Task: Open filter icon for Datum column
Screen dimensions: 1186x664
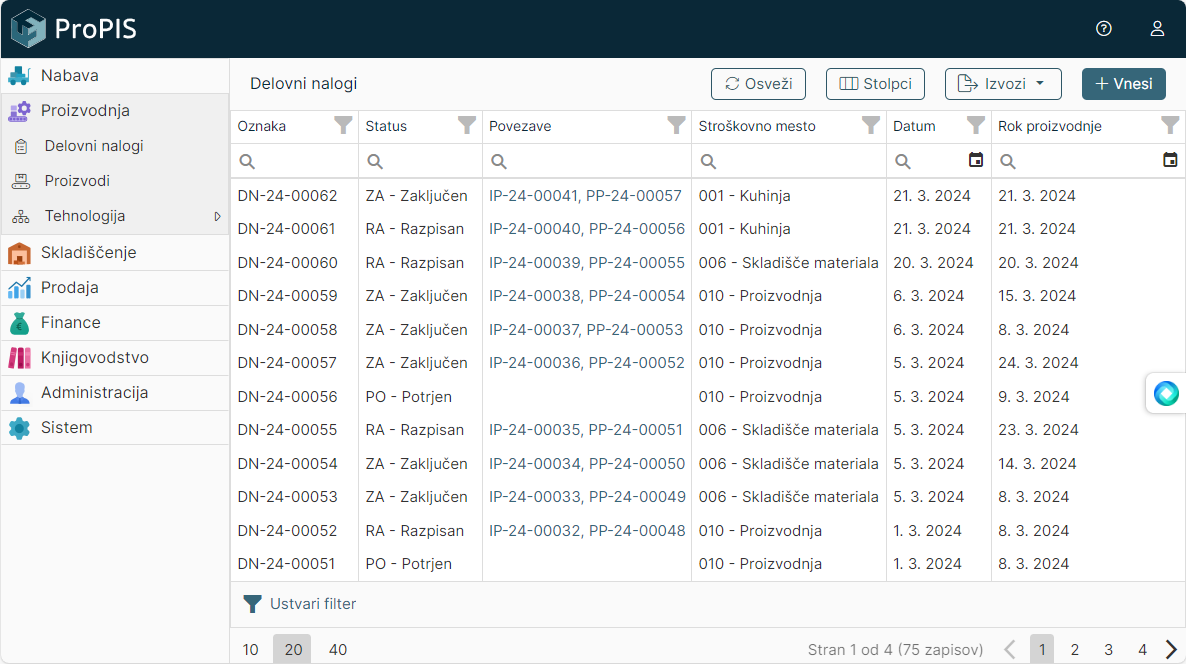Action: (x=976, y=126)
